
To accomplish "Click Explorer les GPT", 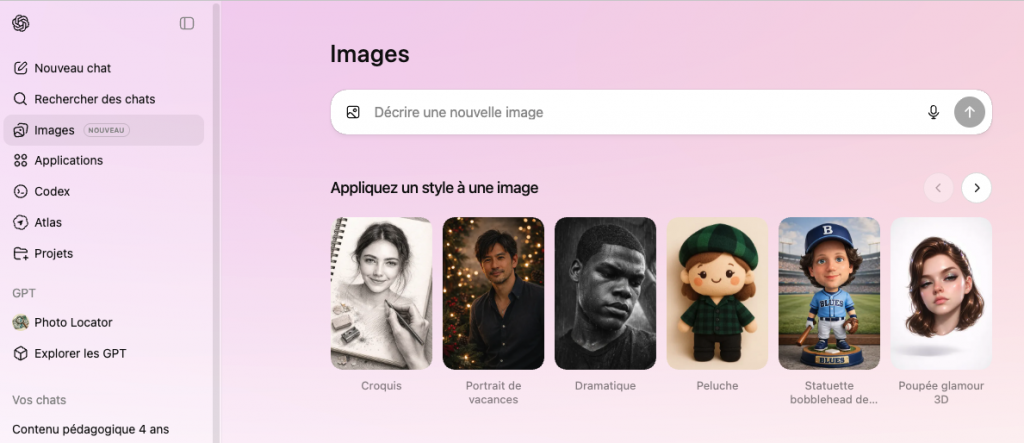I will click(80, 353).
